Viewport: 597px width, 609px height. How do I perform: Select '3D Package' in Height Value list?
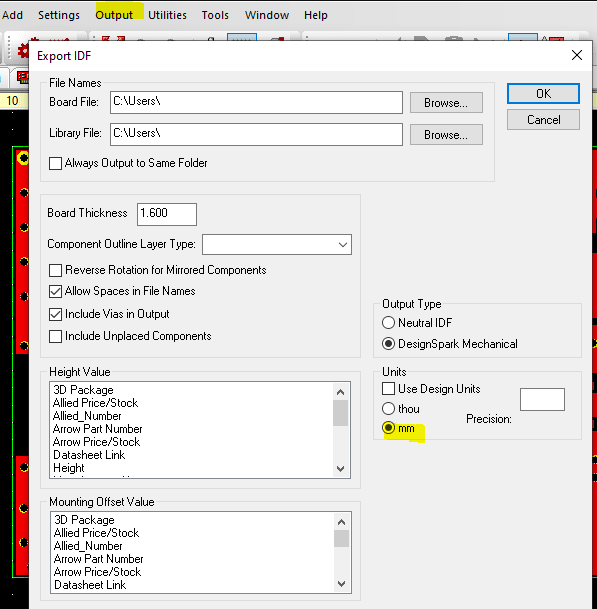(x=83, y=390)
